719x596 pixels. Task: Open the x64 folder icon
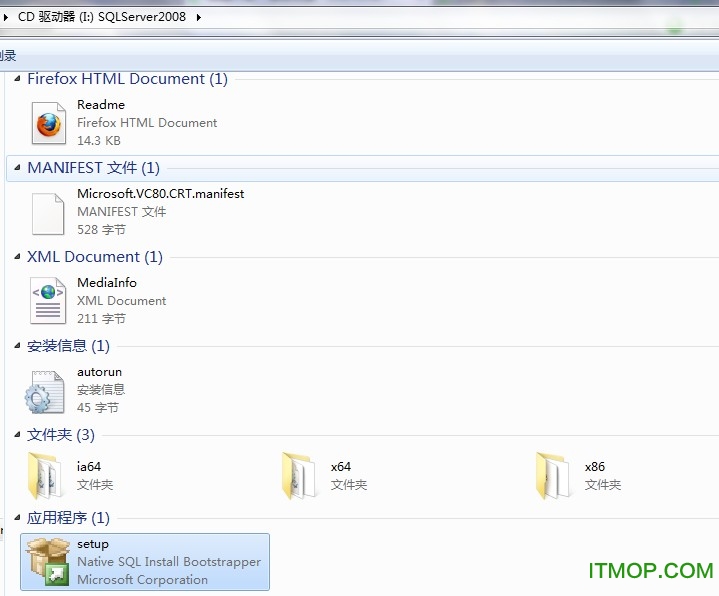[x=300, y=476]
